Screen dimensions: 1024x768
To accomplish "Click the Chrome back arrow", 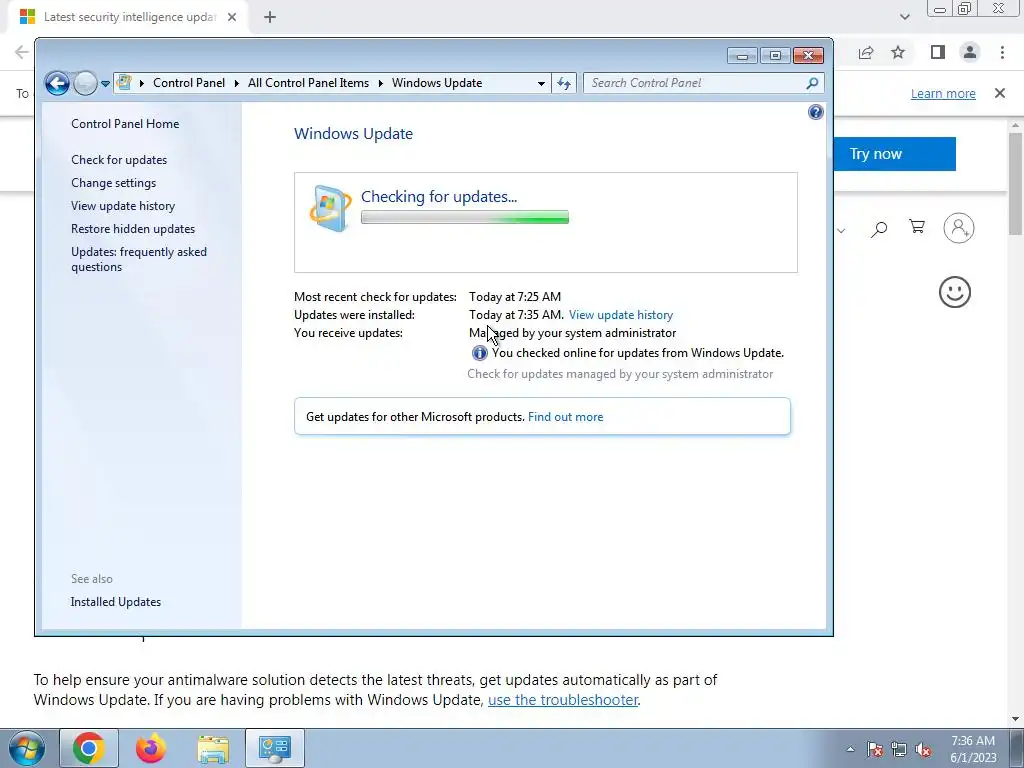I will [21, 52].
